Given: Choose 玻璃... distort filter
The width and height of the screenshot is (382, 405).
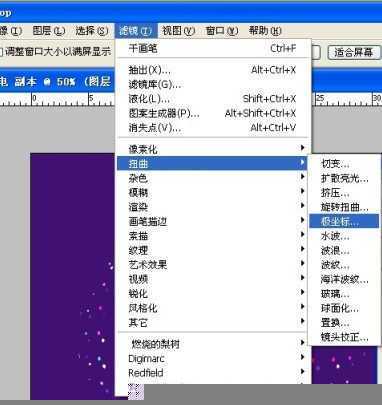Looking at the screenshot, I should point(344,294).
